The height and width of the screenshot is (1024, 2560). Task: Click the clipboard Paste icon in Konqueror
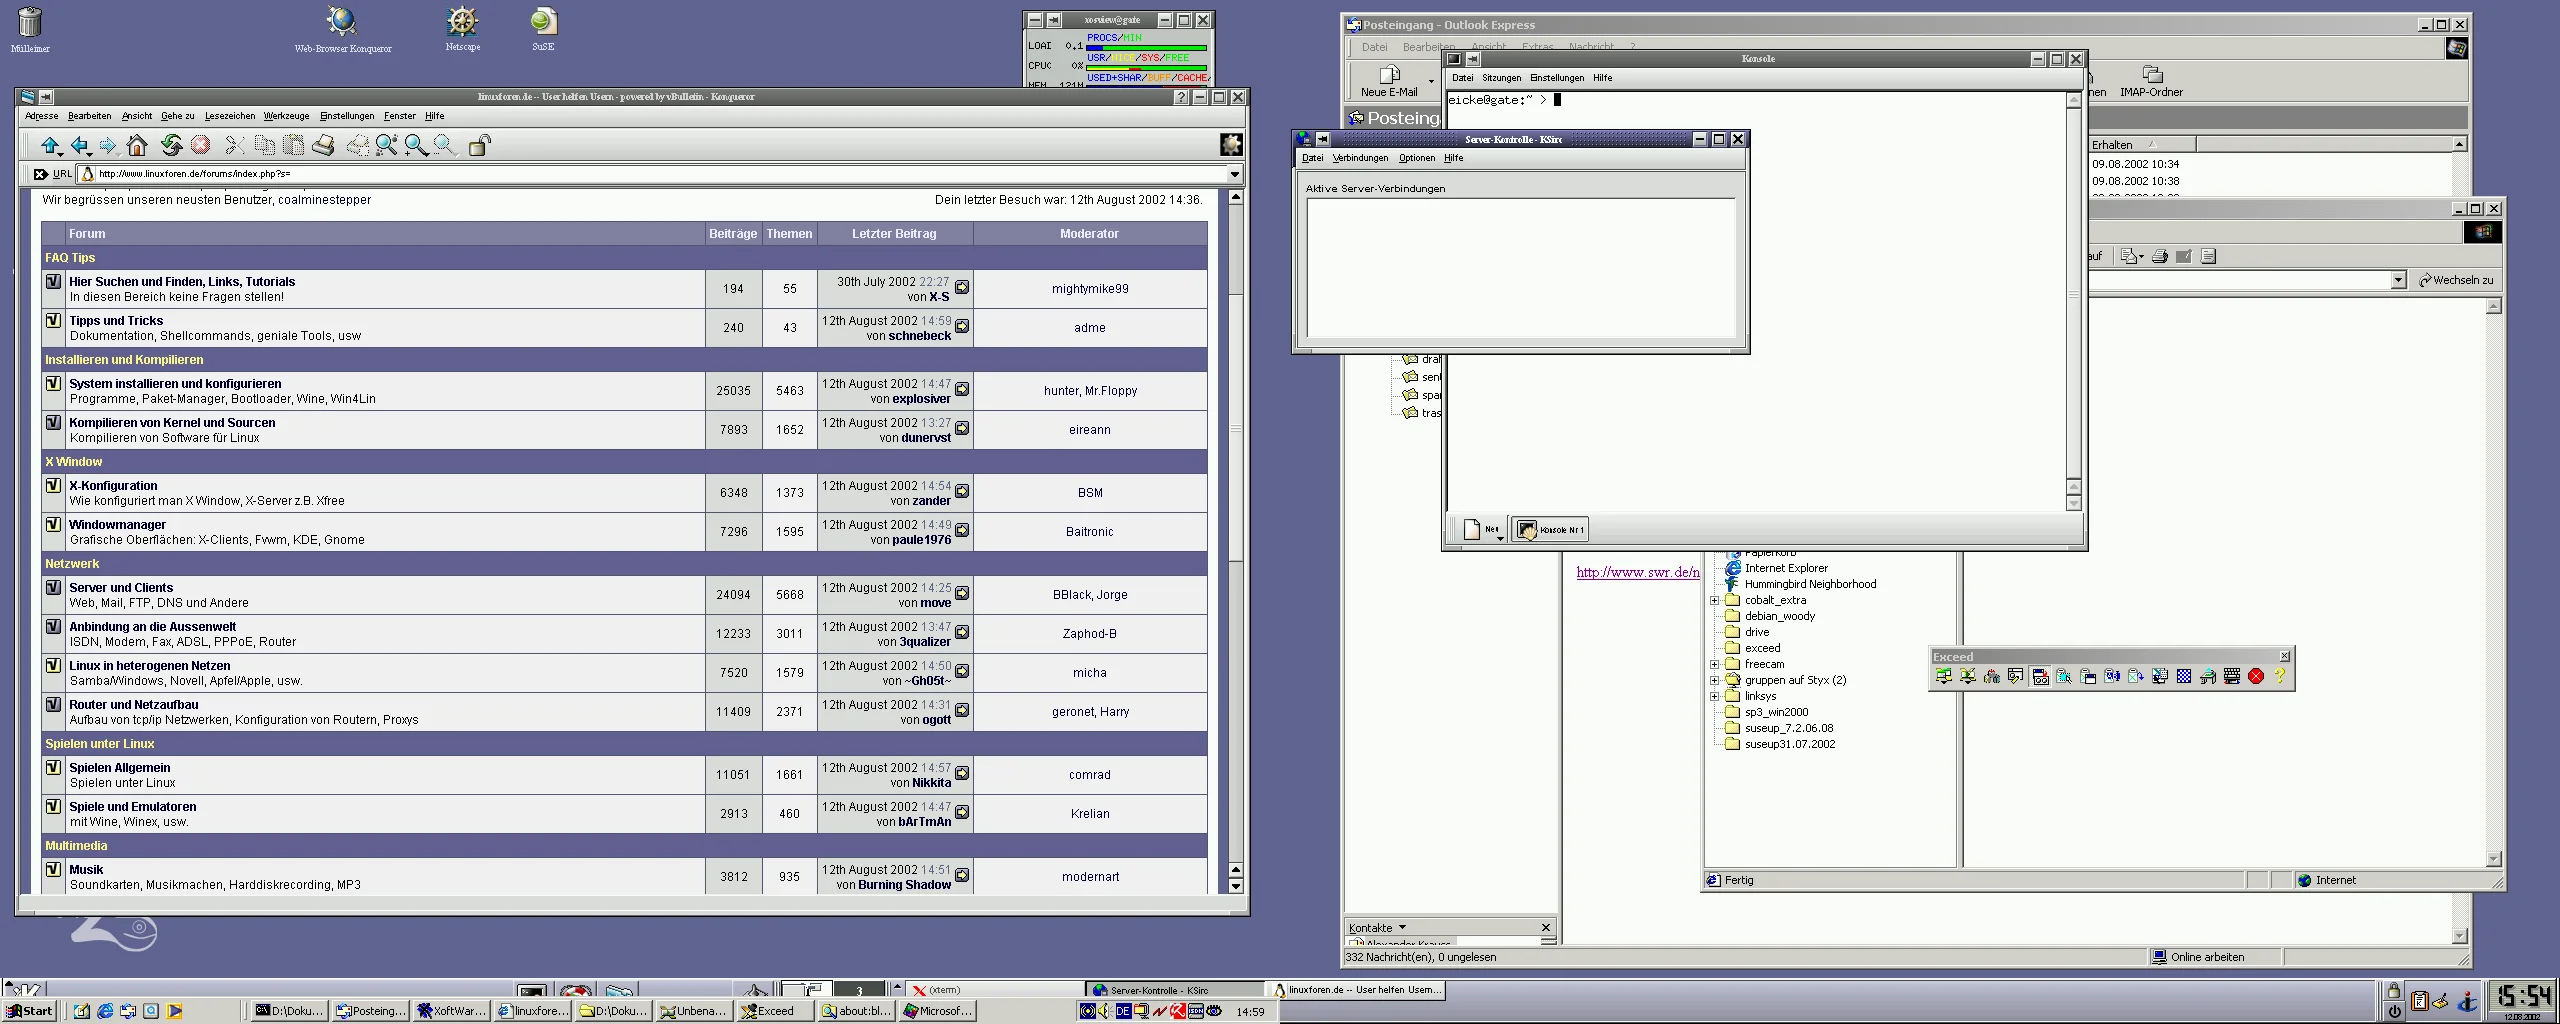point(294,146)
